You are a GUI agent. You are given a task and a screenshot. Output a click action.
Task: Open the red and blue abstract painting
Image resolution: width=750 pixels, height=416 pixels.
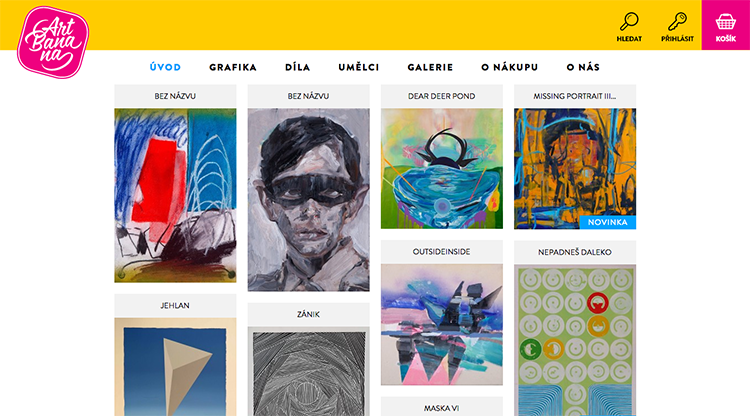(x=175, y=196)
